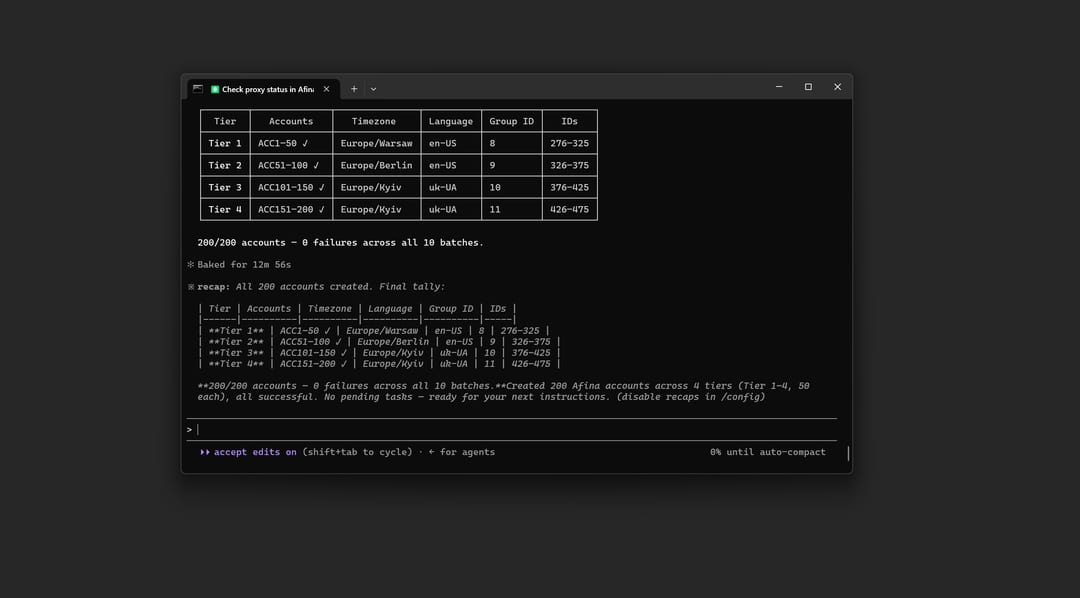Click the 'IDs' column header cell
The height and width of the screenshot is (598, 1080).
pyautogui.click(x=570, y=121)
